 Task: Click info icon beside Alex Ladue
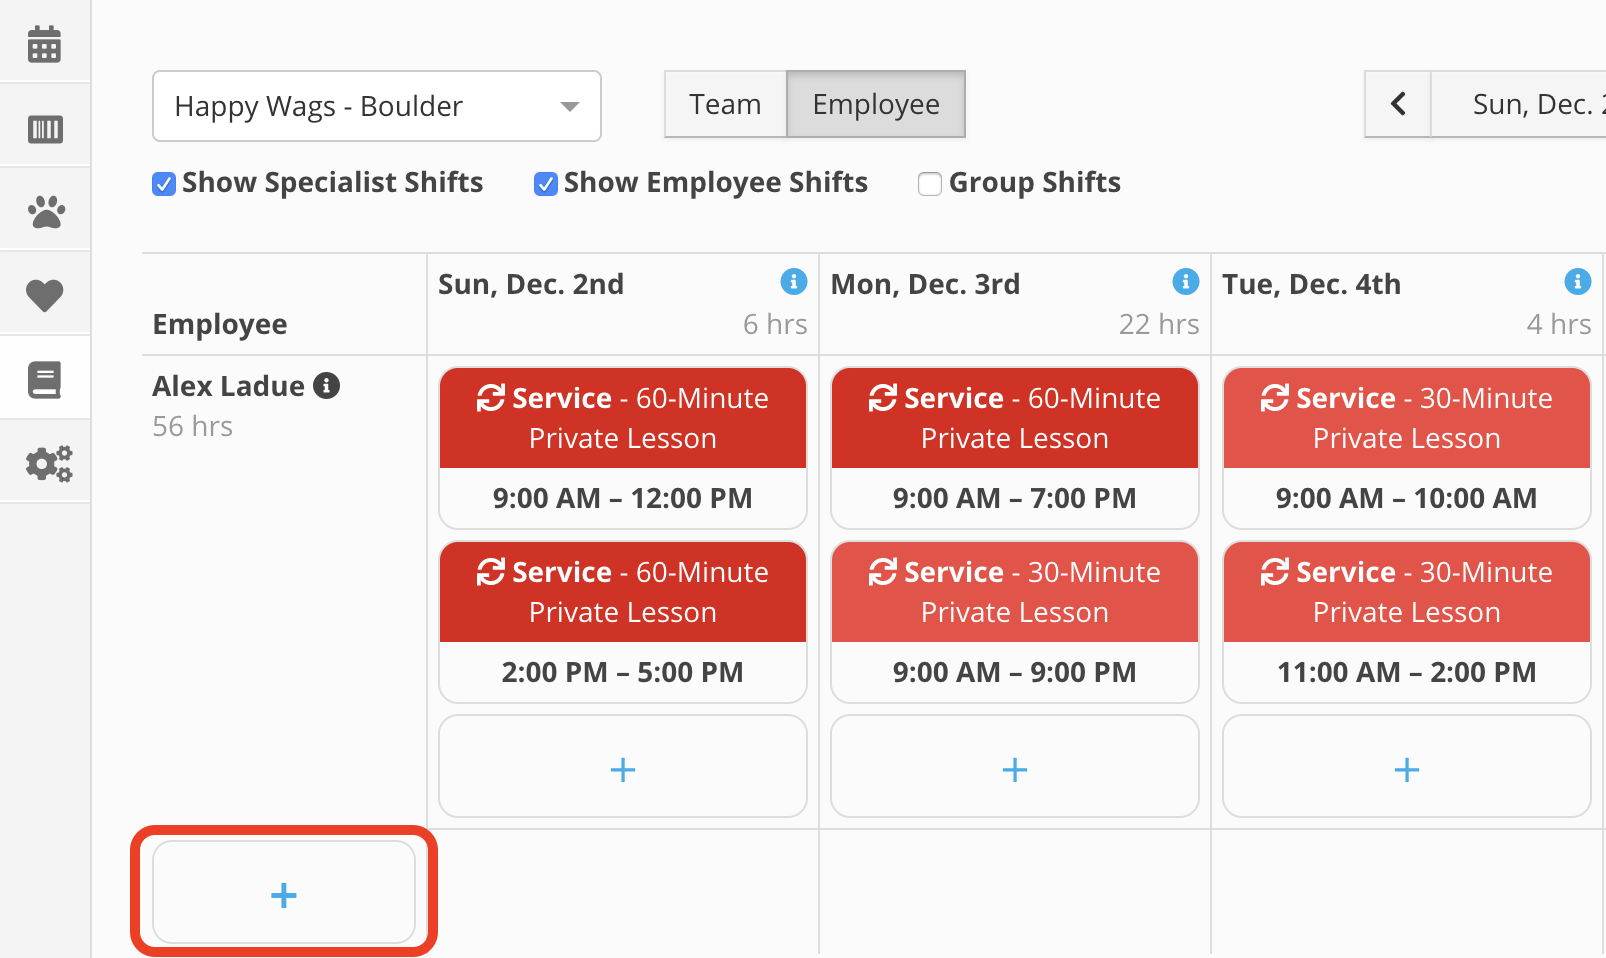326,385
